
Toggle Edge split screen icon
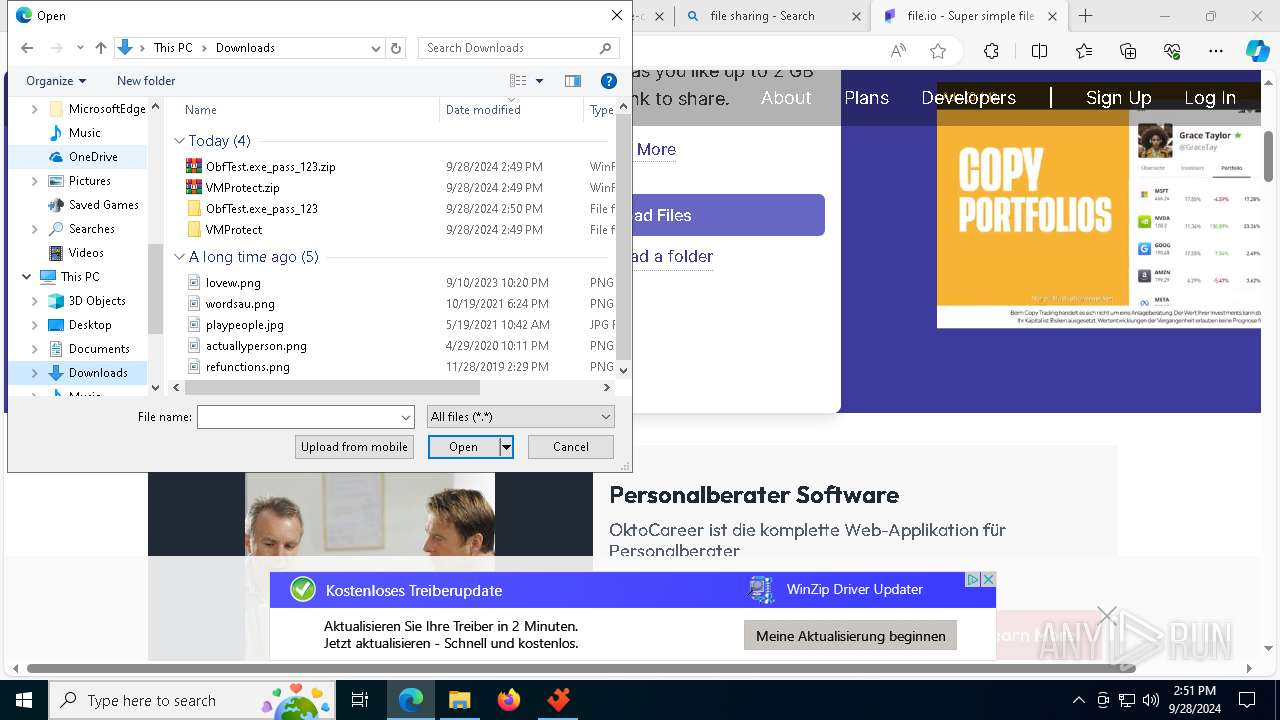[1039, 51]
